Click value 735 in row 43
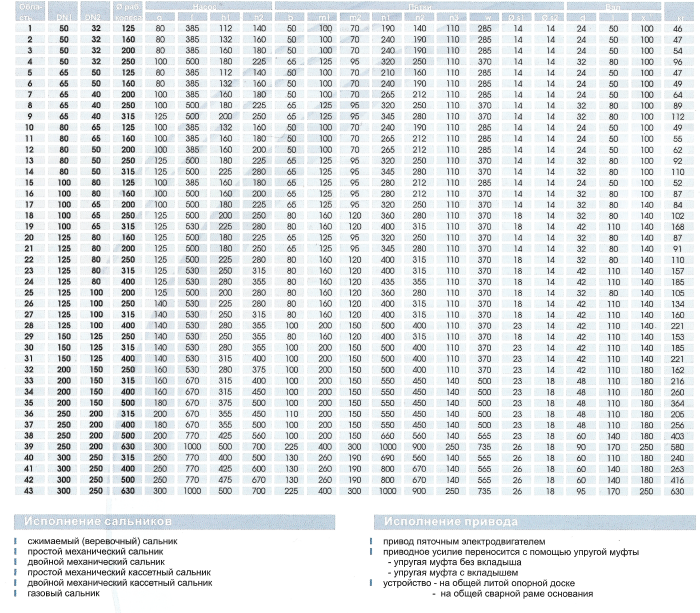 484,491
